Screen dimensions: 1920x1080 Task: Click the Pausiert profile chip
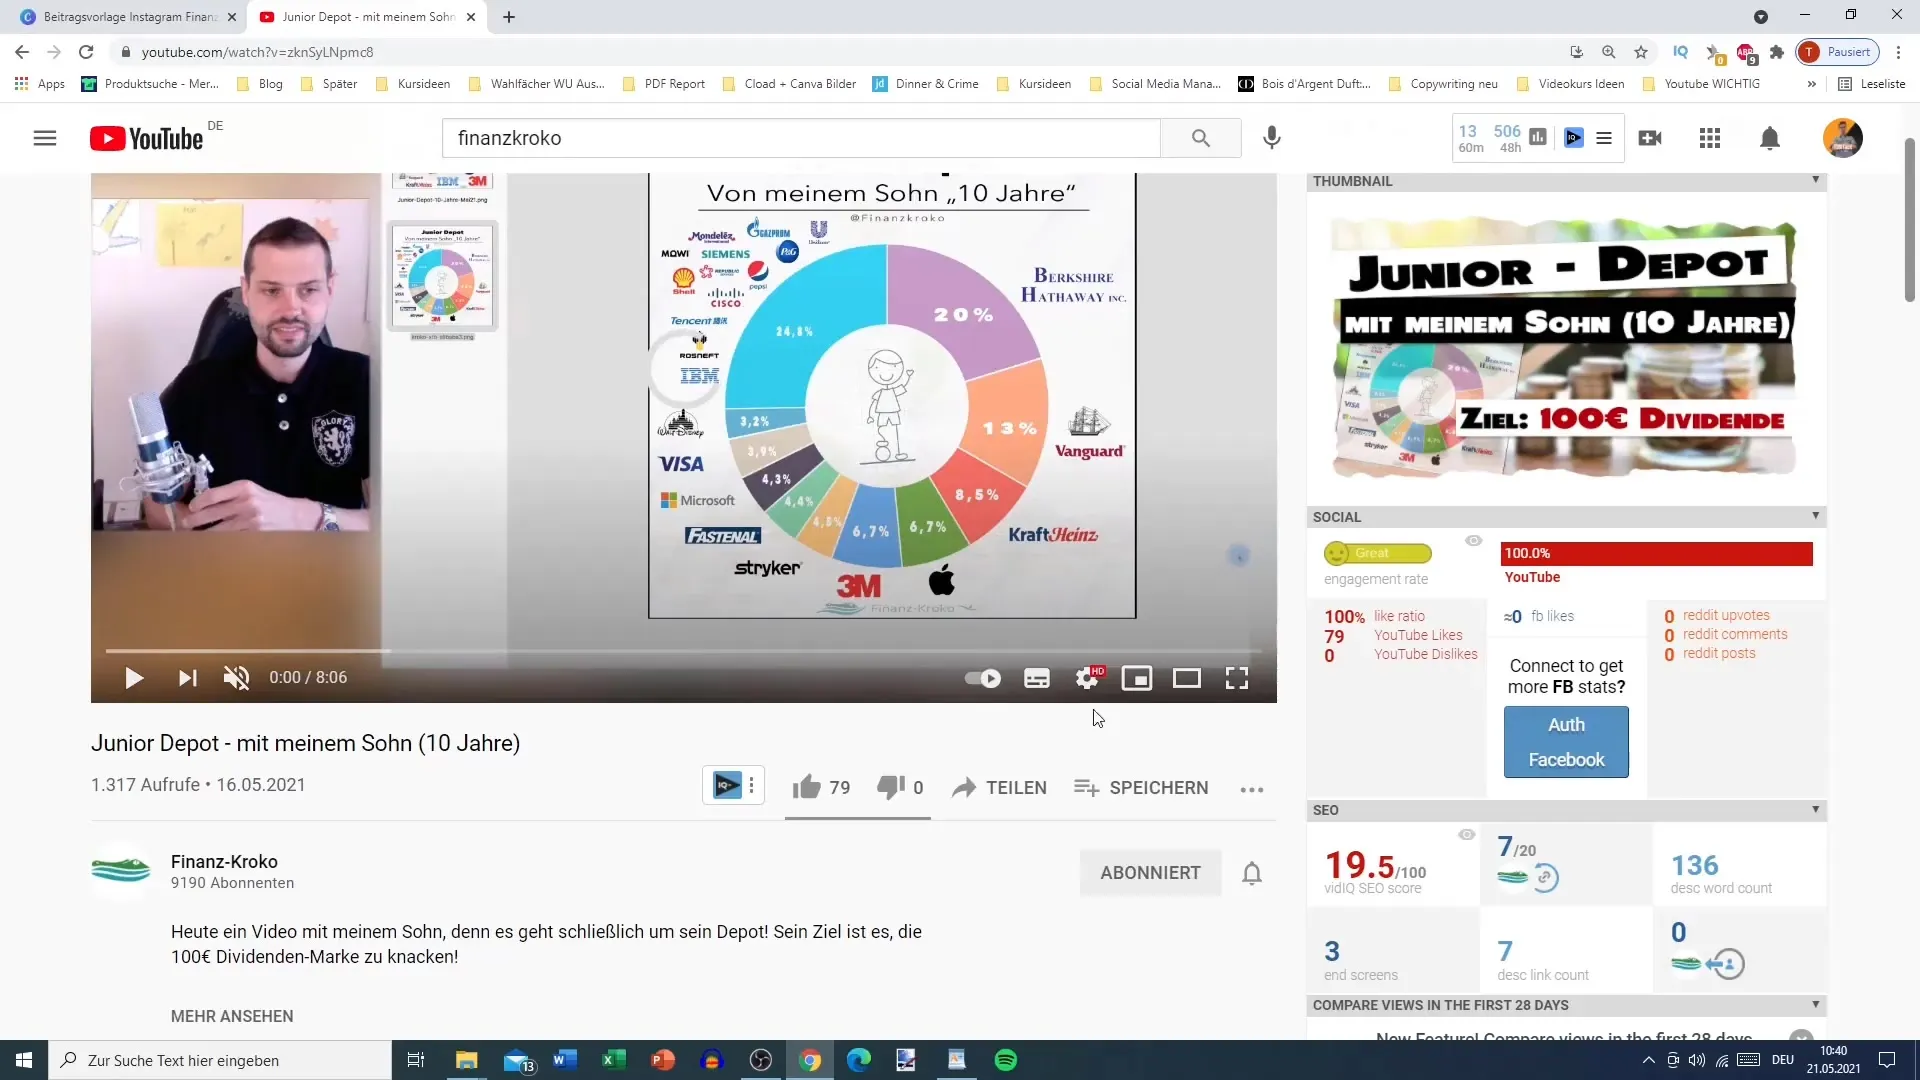point(1837,52)
